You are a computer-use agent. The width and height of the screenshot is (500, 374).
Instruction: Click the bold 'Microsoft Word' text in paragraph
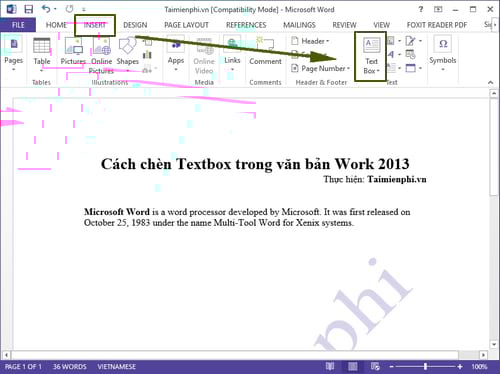pyautogui.click(x=117, y=212)
